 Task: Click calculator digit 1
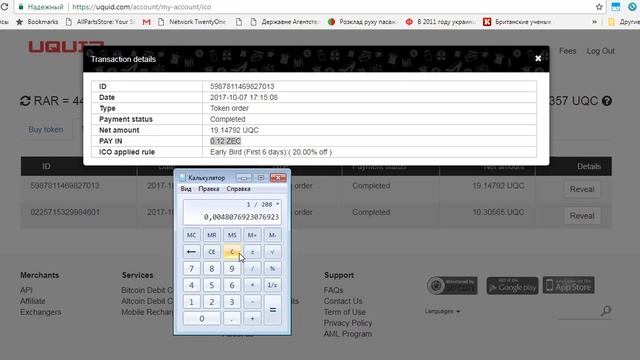click(191, 302)
